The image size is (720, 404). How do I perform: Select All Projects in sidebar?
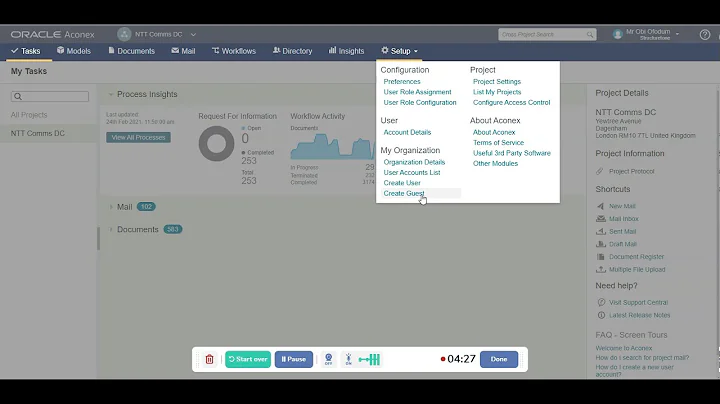click(x=29, y=115)
